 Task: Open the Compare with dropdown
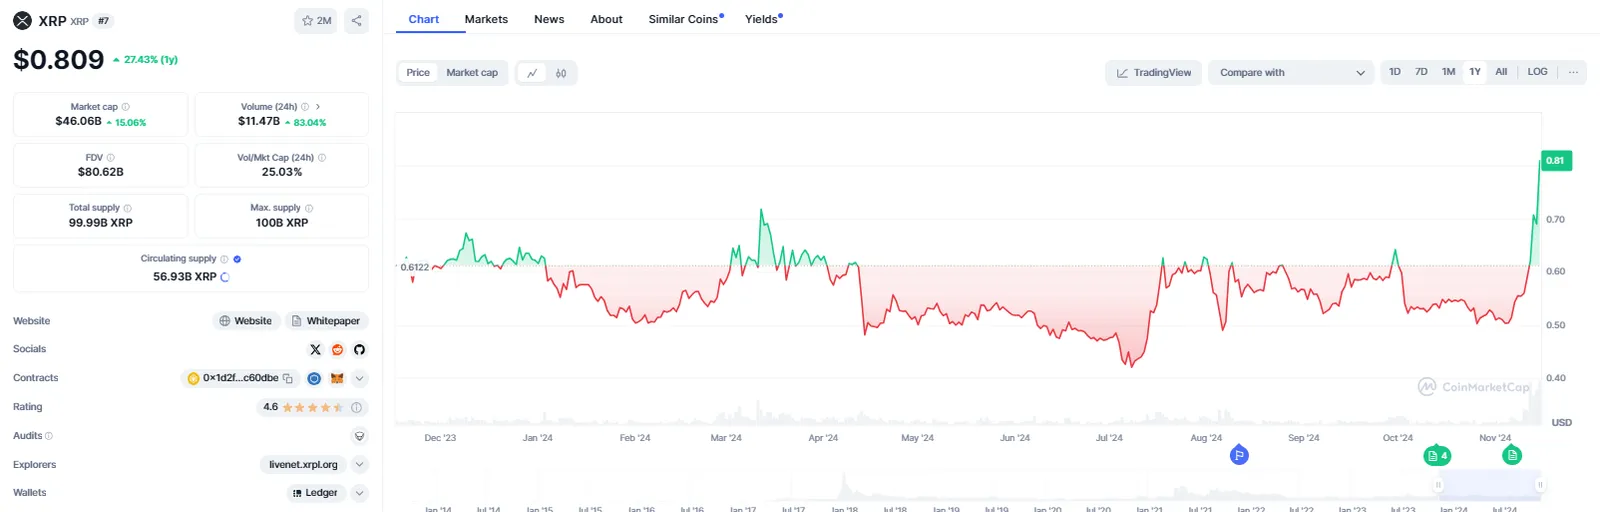pos(1291,73)
